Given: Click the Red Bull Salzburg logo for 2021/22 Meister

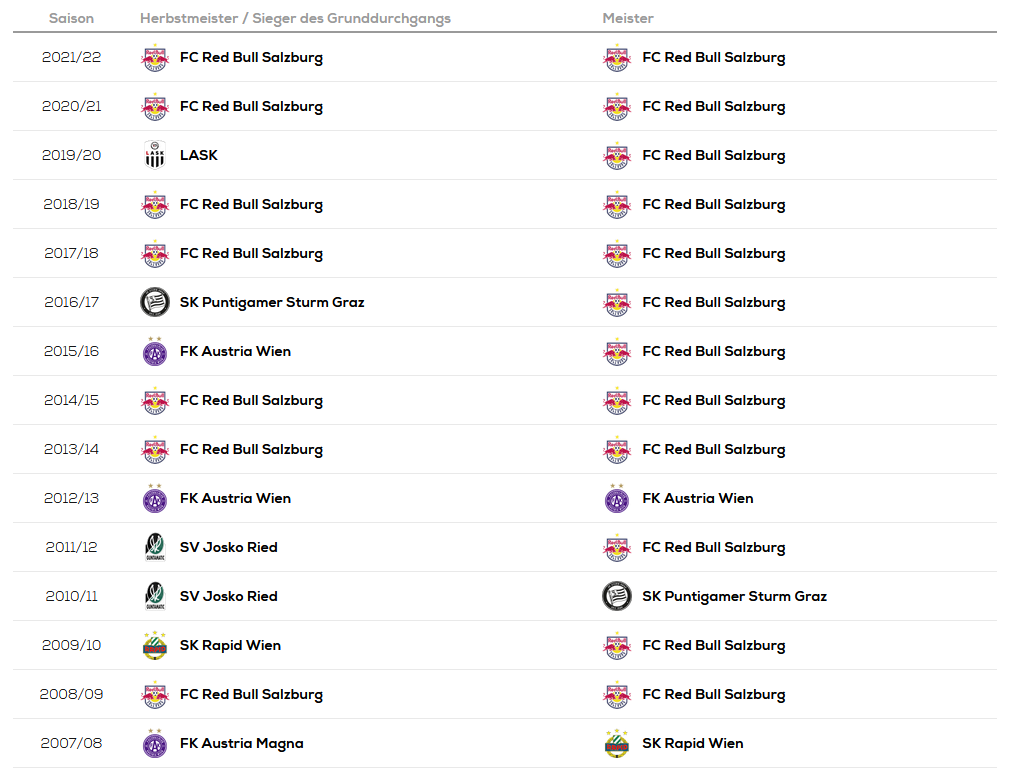Looking at the screenshot, I should coord(617,57).
